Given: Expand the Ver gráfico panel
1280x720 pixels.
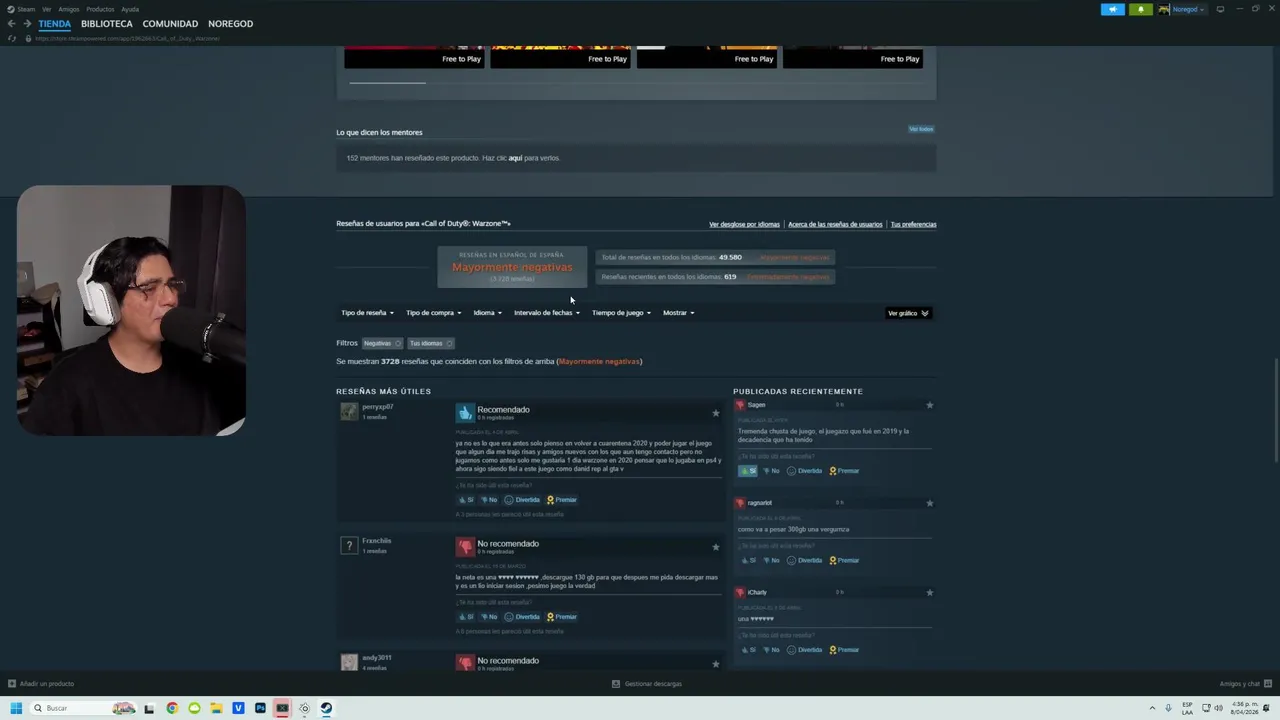Looking at the screenshot, I should tap(908, 313).
